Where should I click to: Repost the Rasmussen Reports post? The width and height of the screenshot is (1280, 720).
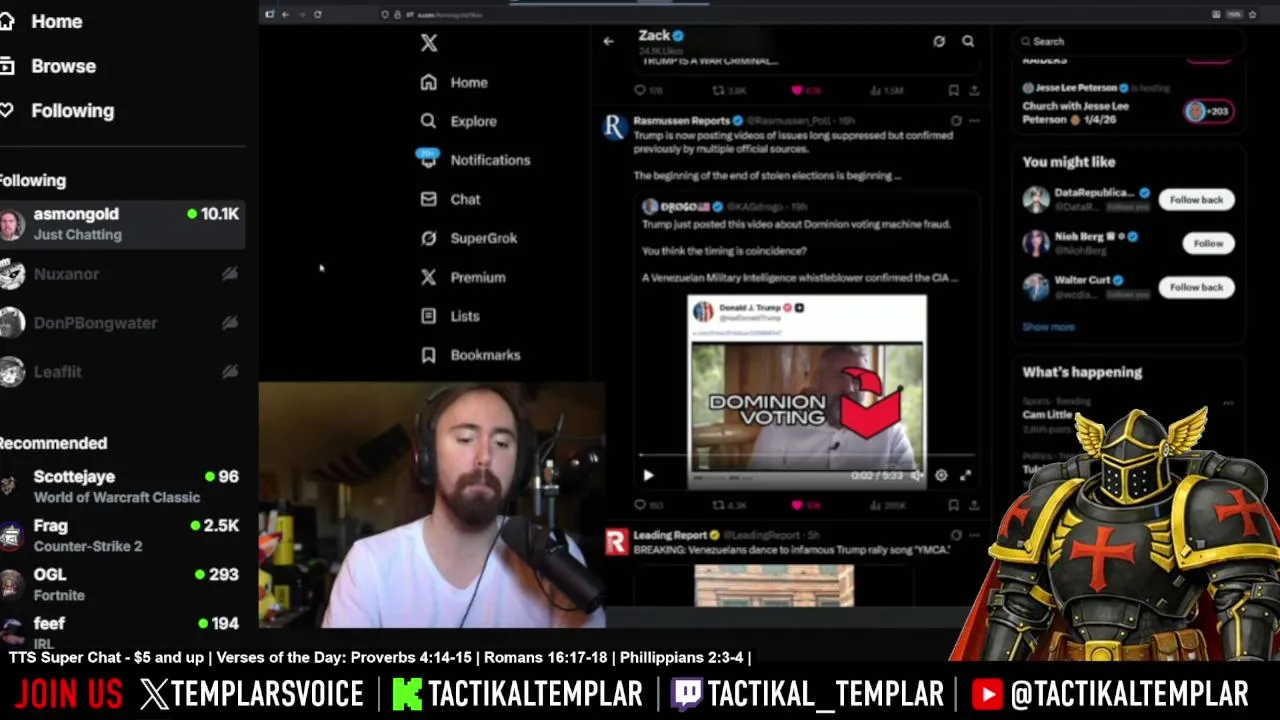click(718, 505)
